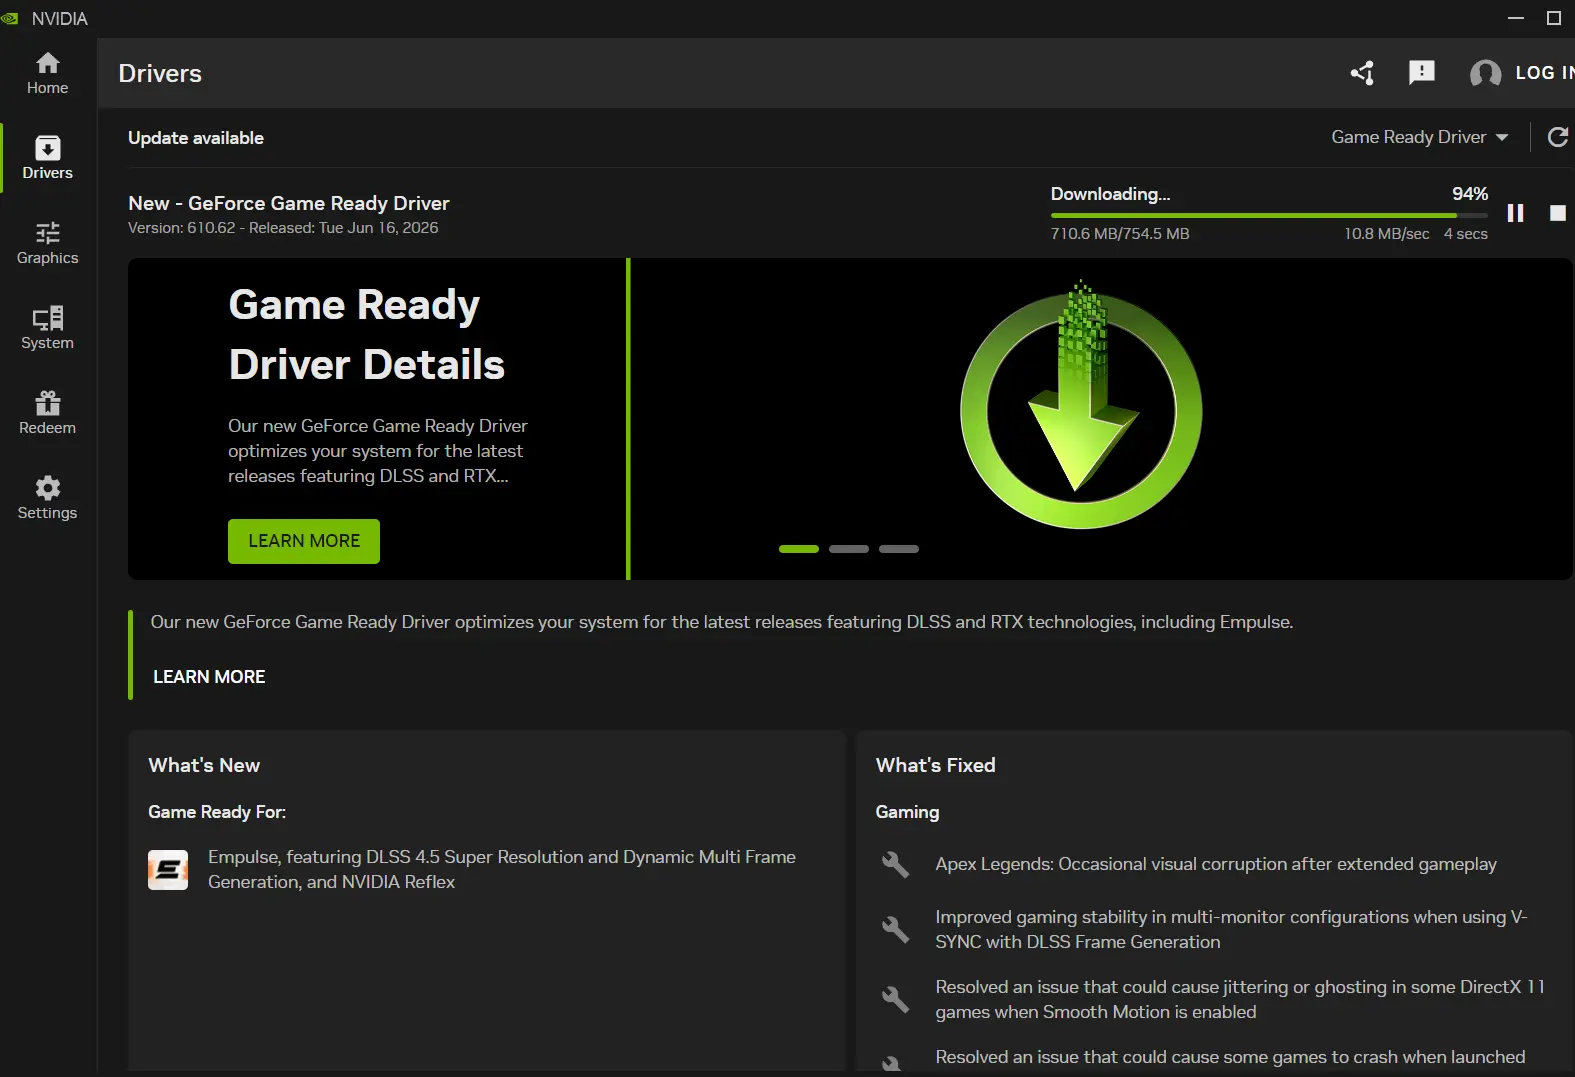Select the third banner slide indicator
The image size is (1575, 1077).
(x=899, y=549)
